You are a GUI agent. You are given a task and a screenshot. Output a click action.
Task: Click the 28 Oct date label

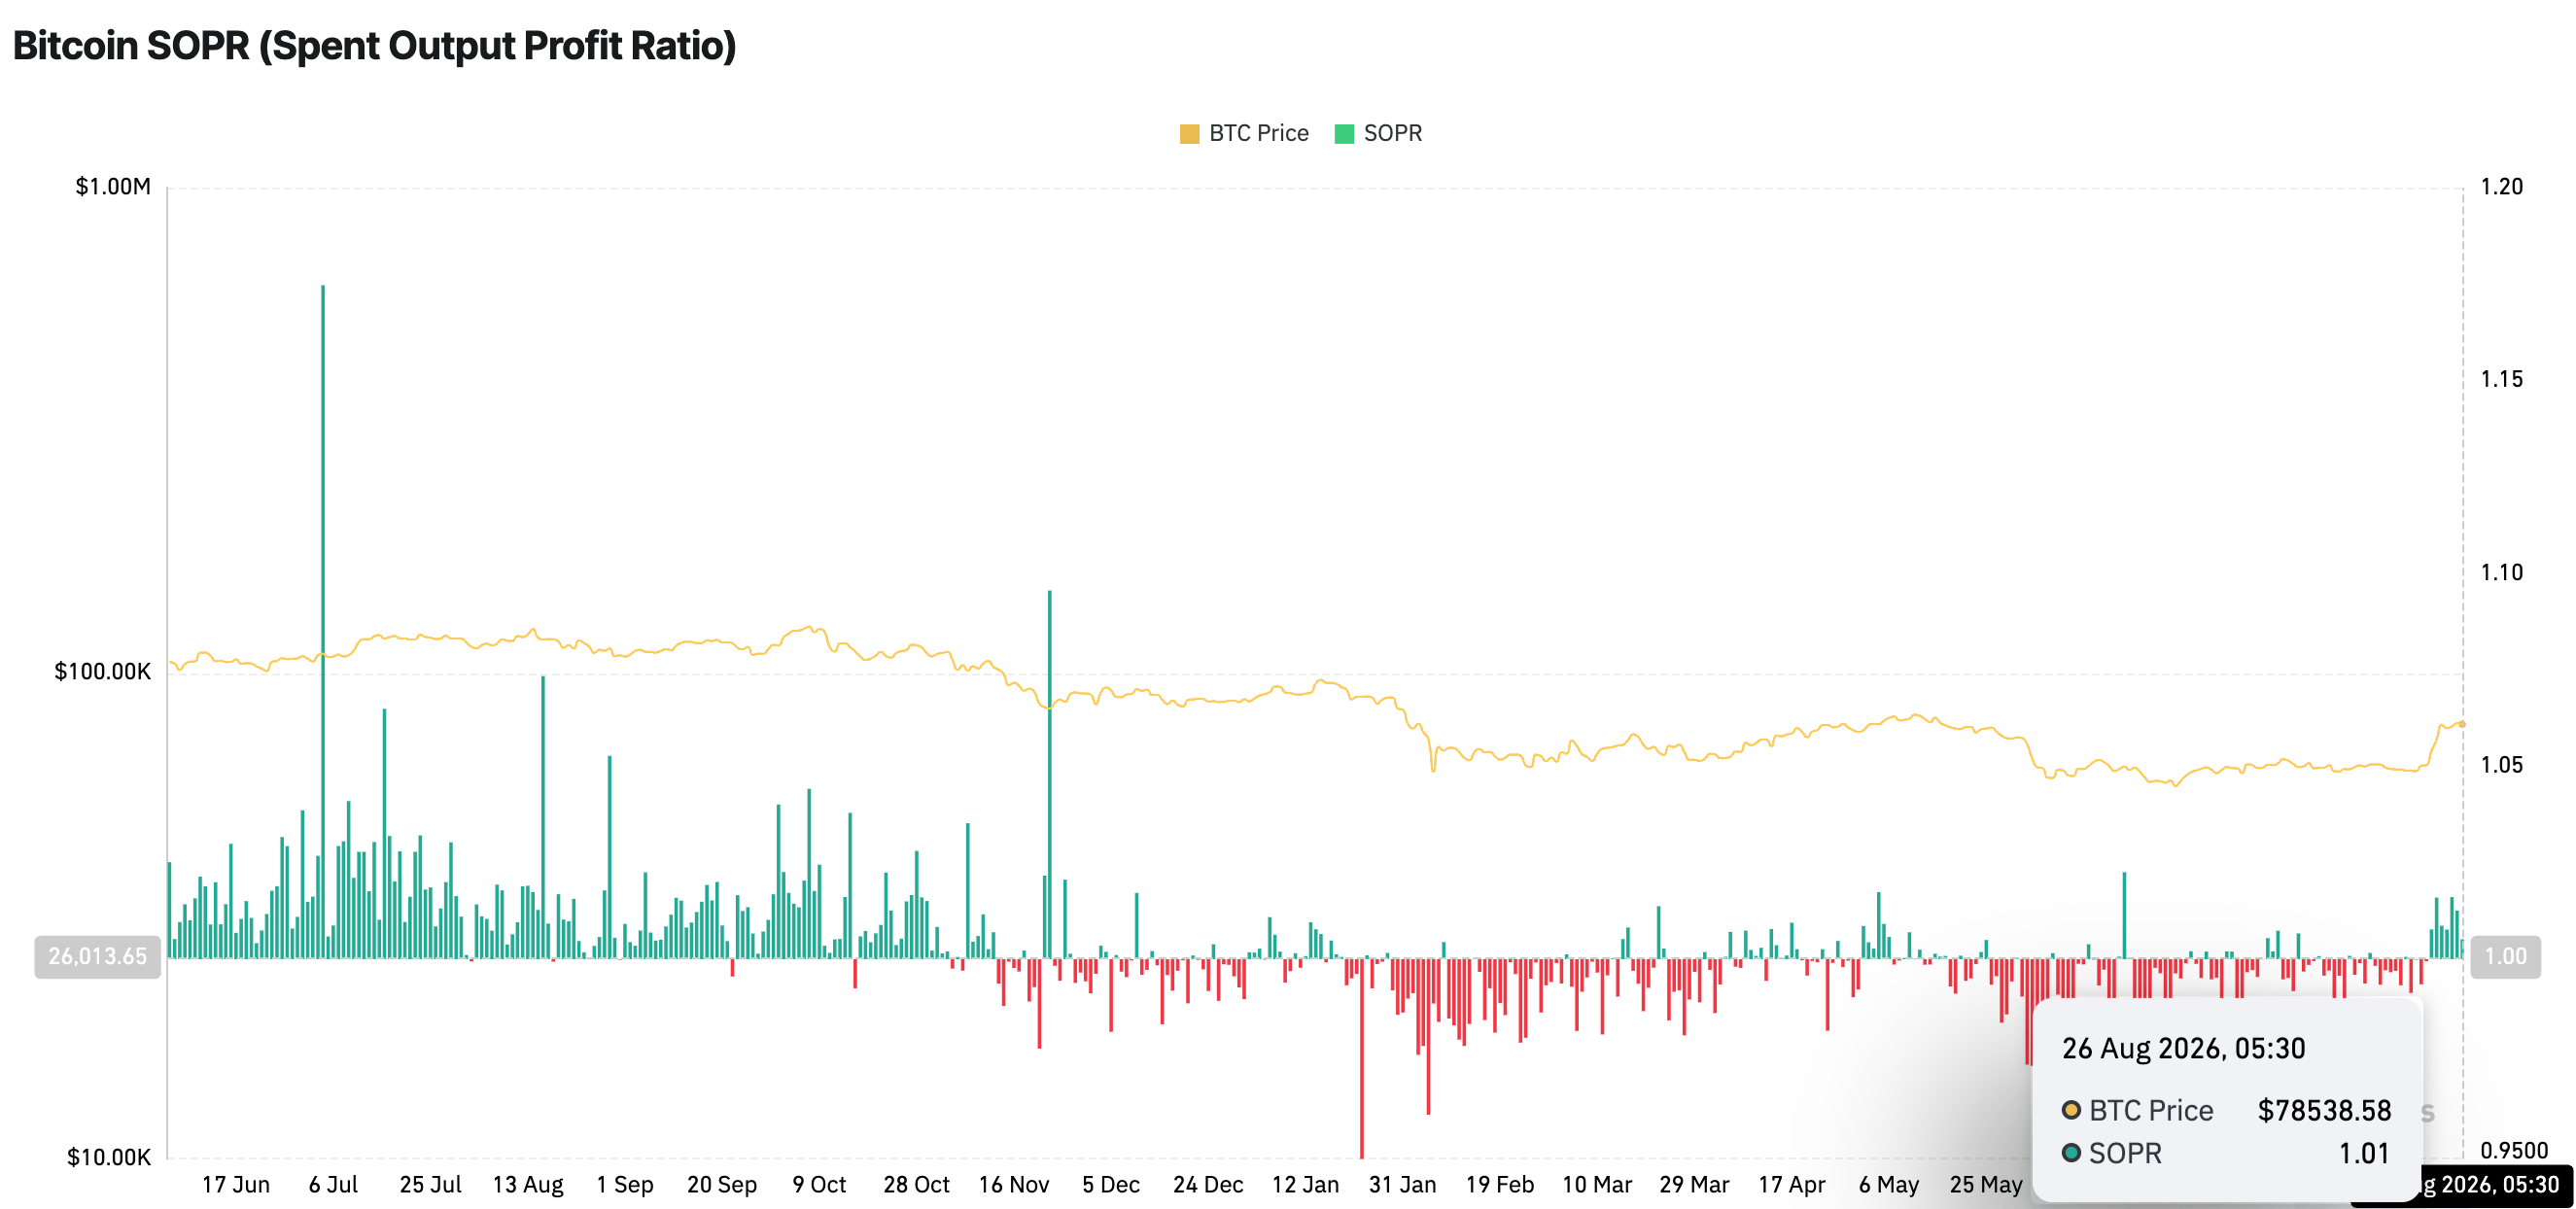pyautogui.click(x=916, y=1185)
